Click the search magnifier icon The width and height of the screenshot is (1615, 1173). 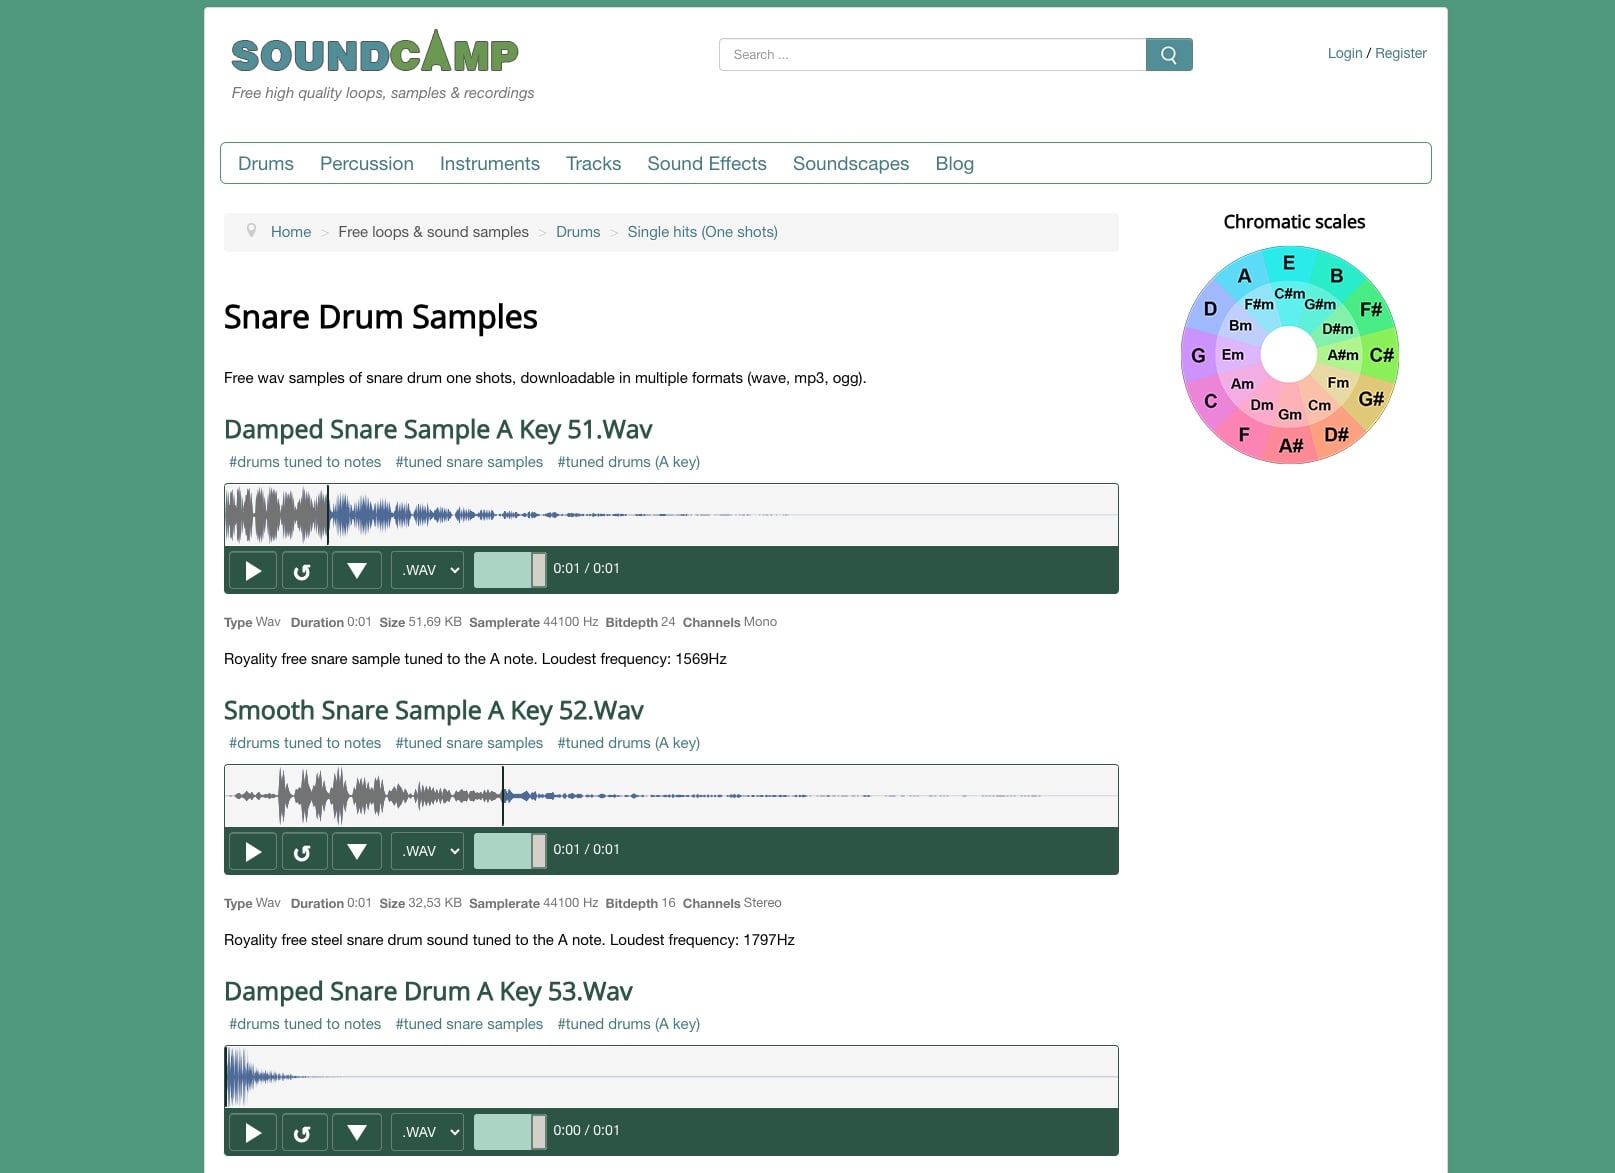(1168, 54)
